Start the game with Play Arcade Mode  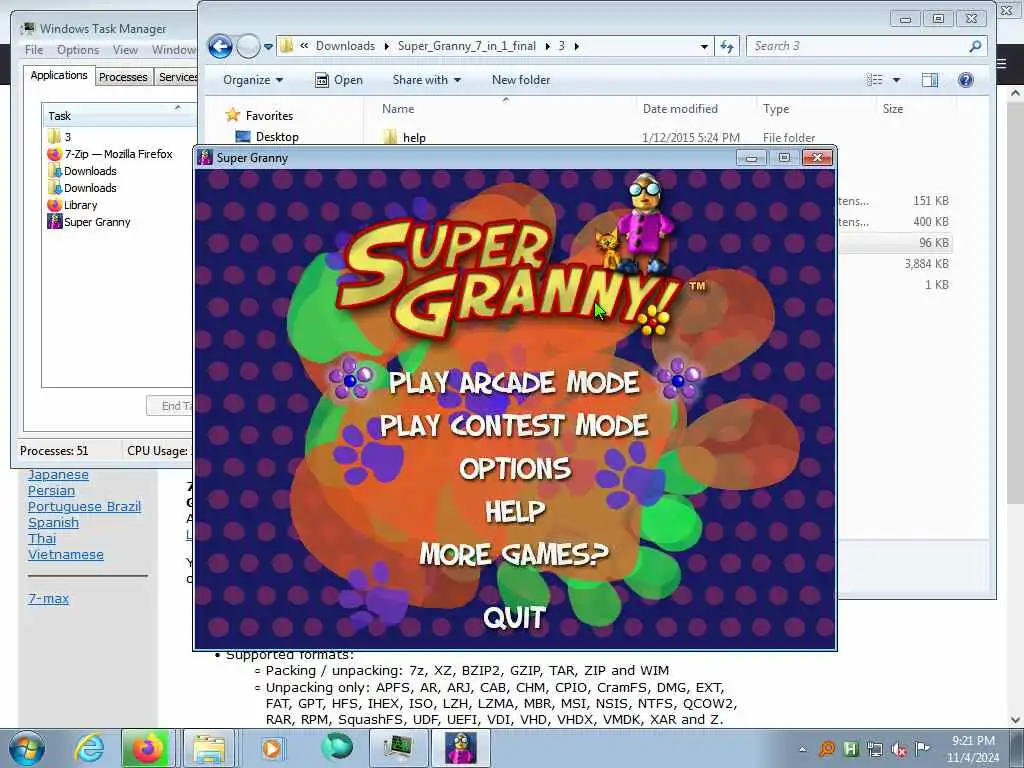click(514, 382)
